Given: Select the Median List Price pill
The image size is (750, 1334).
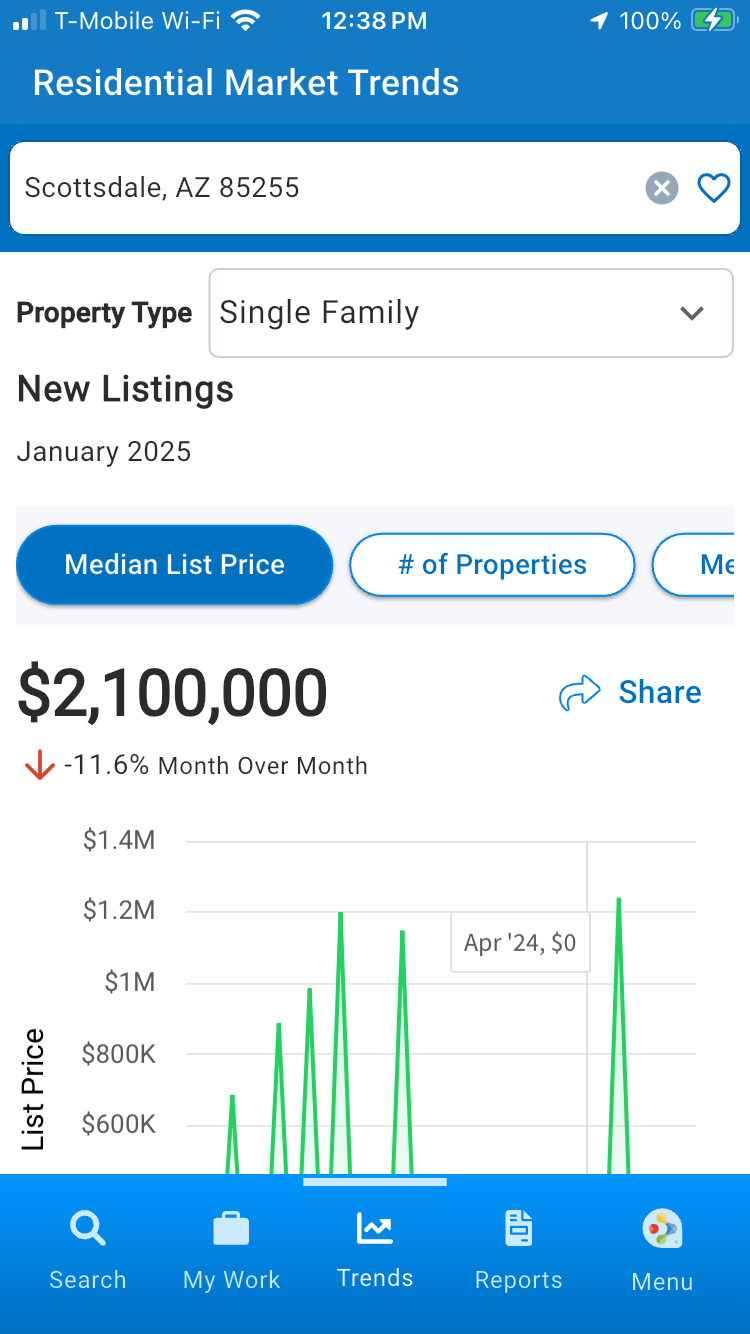Looking at the screenshot, I should (x=175, y=565).
